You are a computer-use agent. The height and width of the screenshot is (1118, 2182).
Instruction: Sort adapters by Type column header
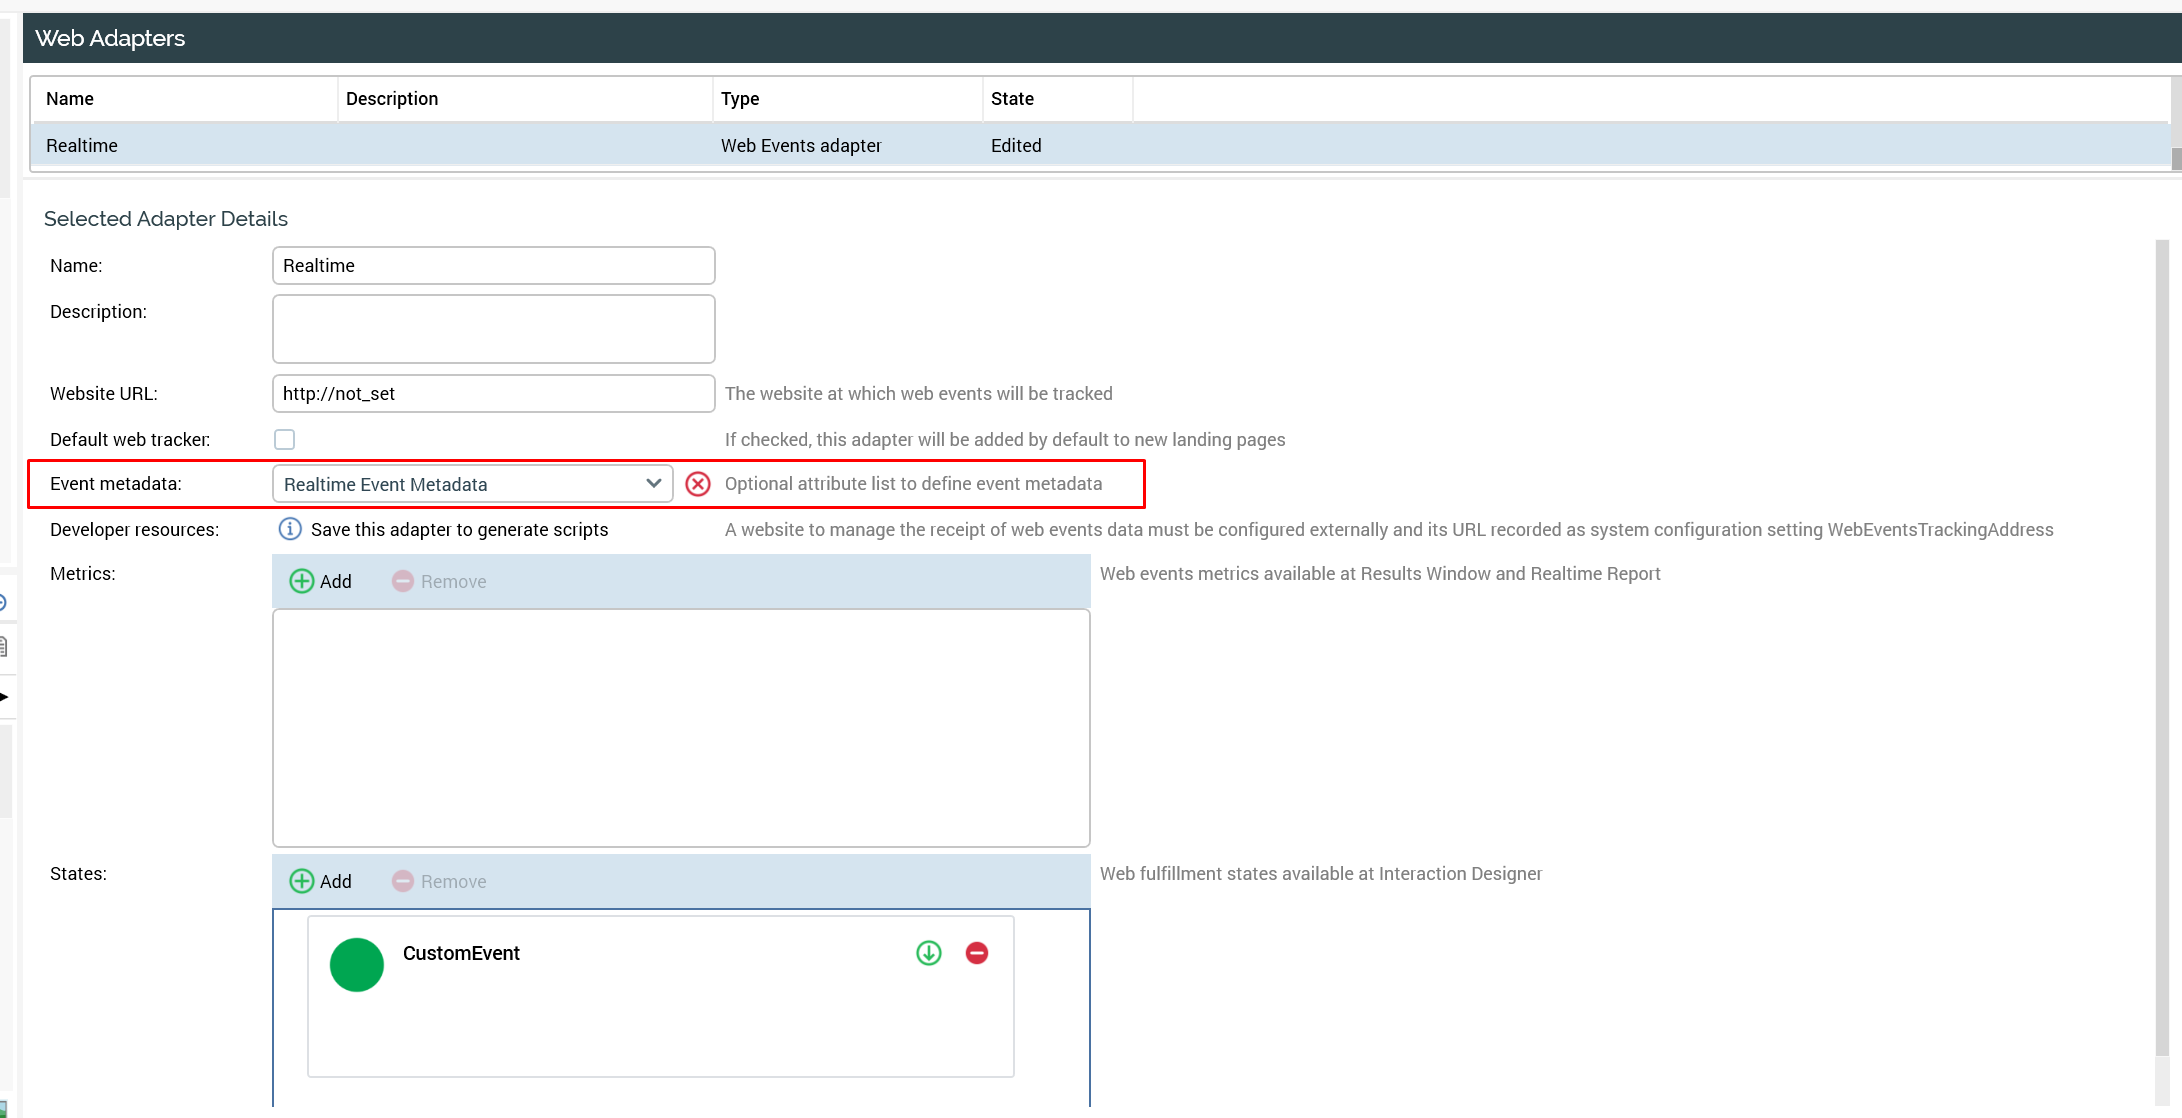740,99
